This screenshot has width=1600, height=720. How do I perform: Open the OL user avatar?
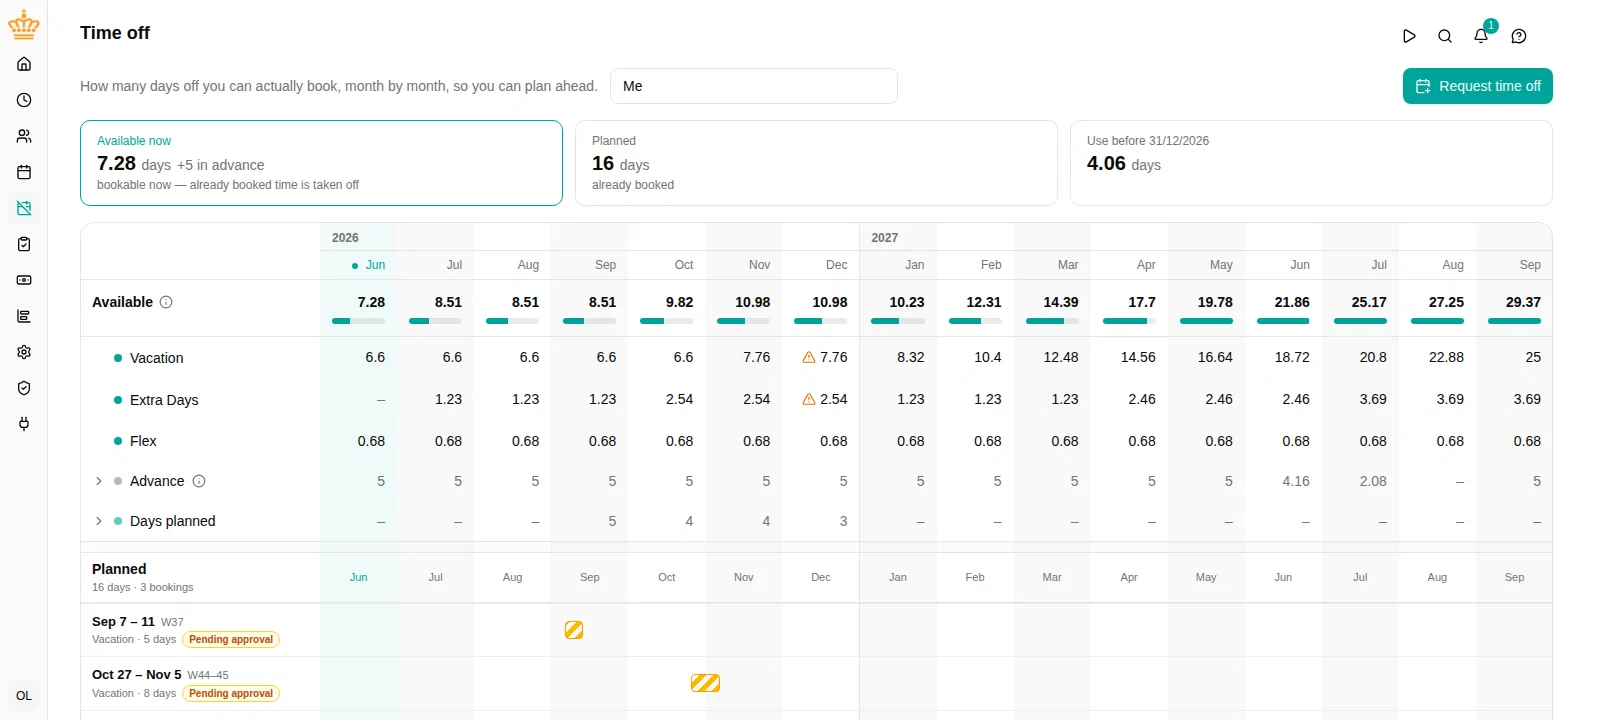tap(24, 696)
